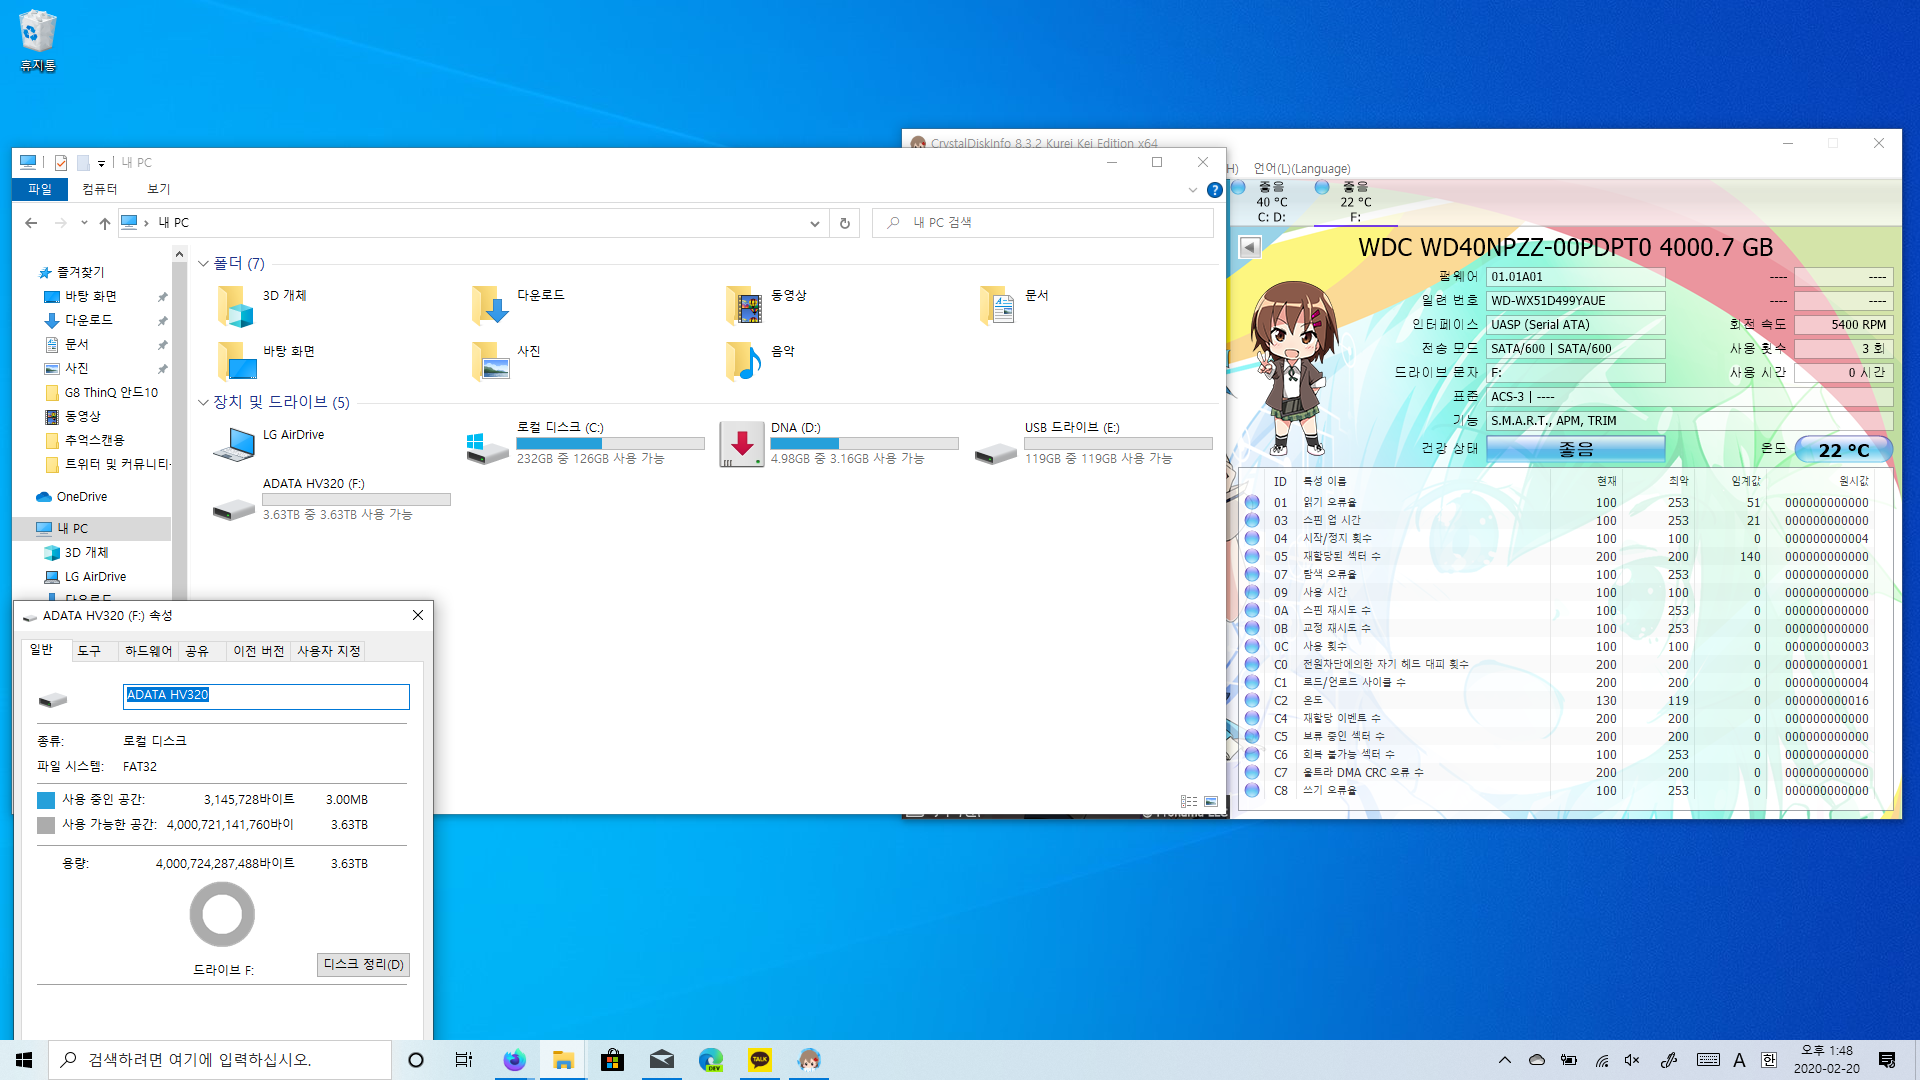Image resolution: width=1920 pixels, height=1080 pixels.
Task: Click the 좋음 health status button
Action: 1576,449
